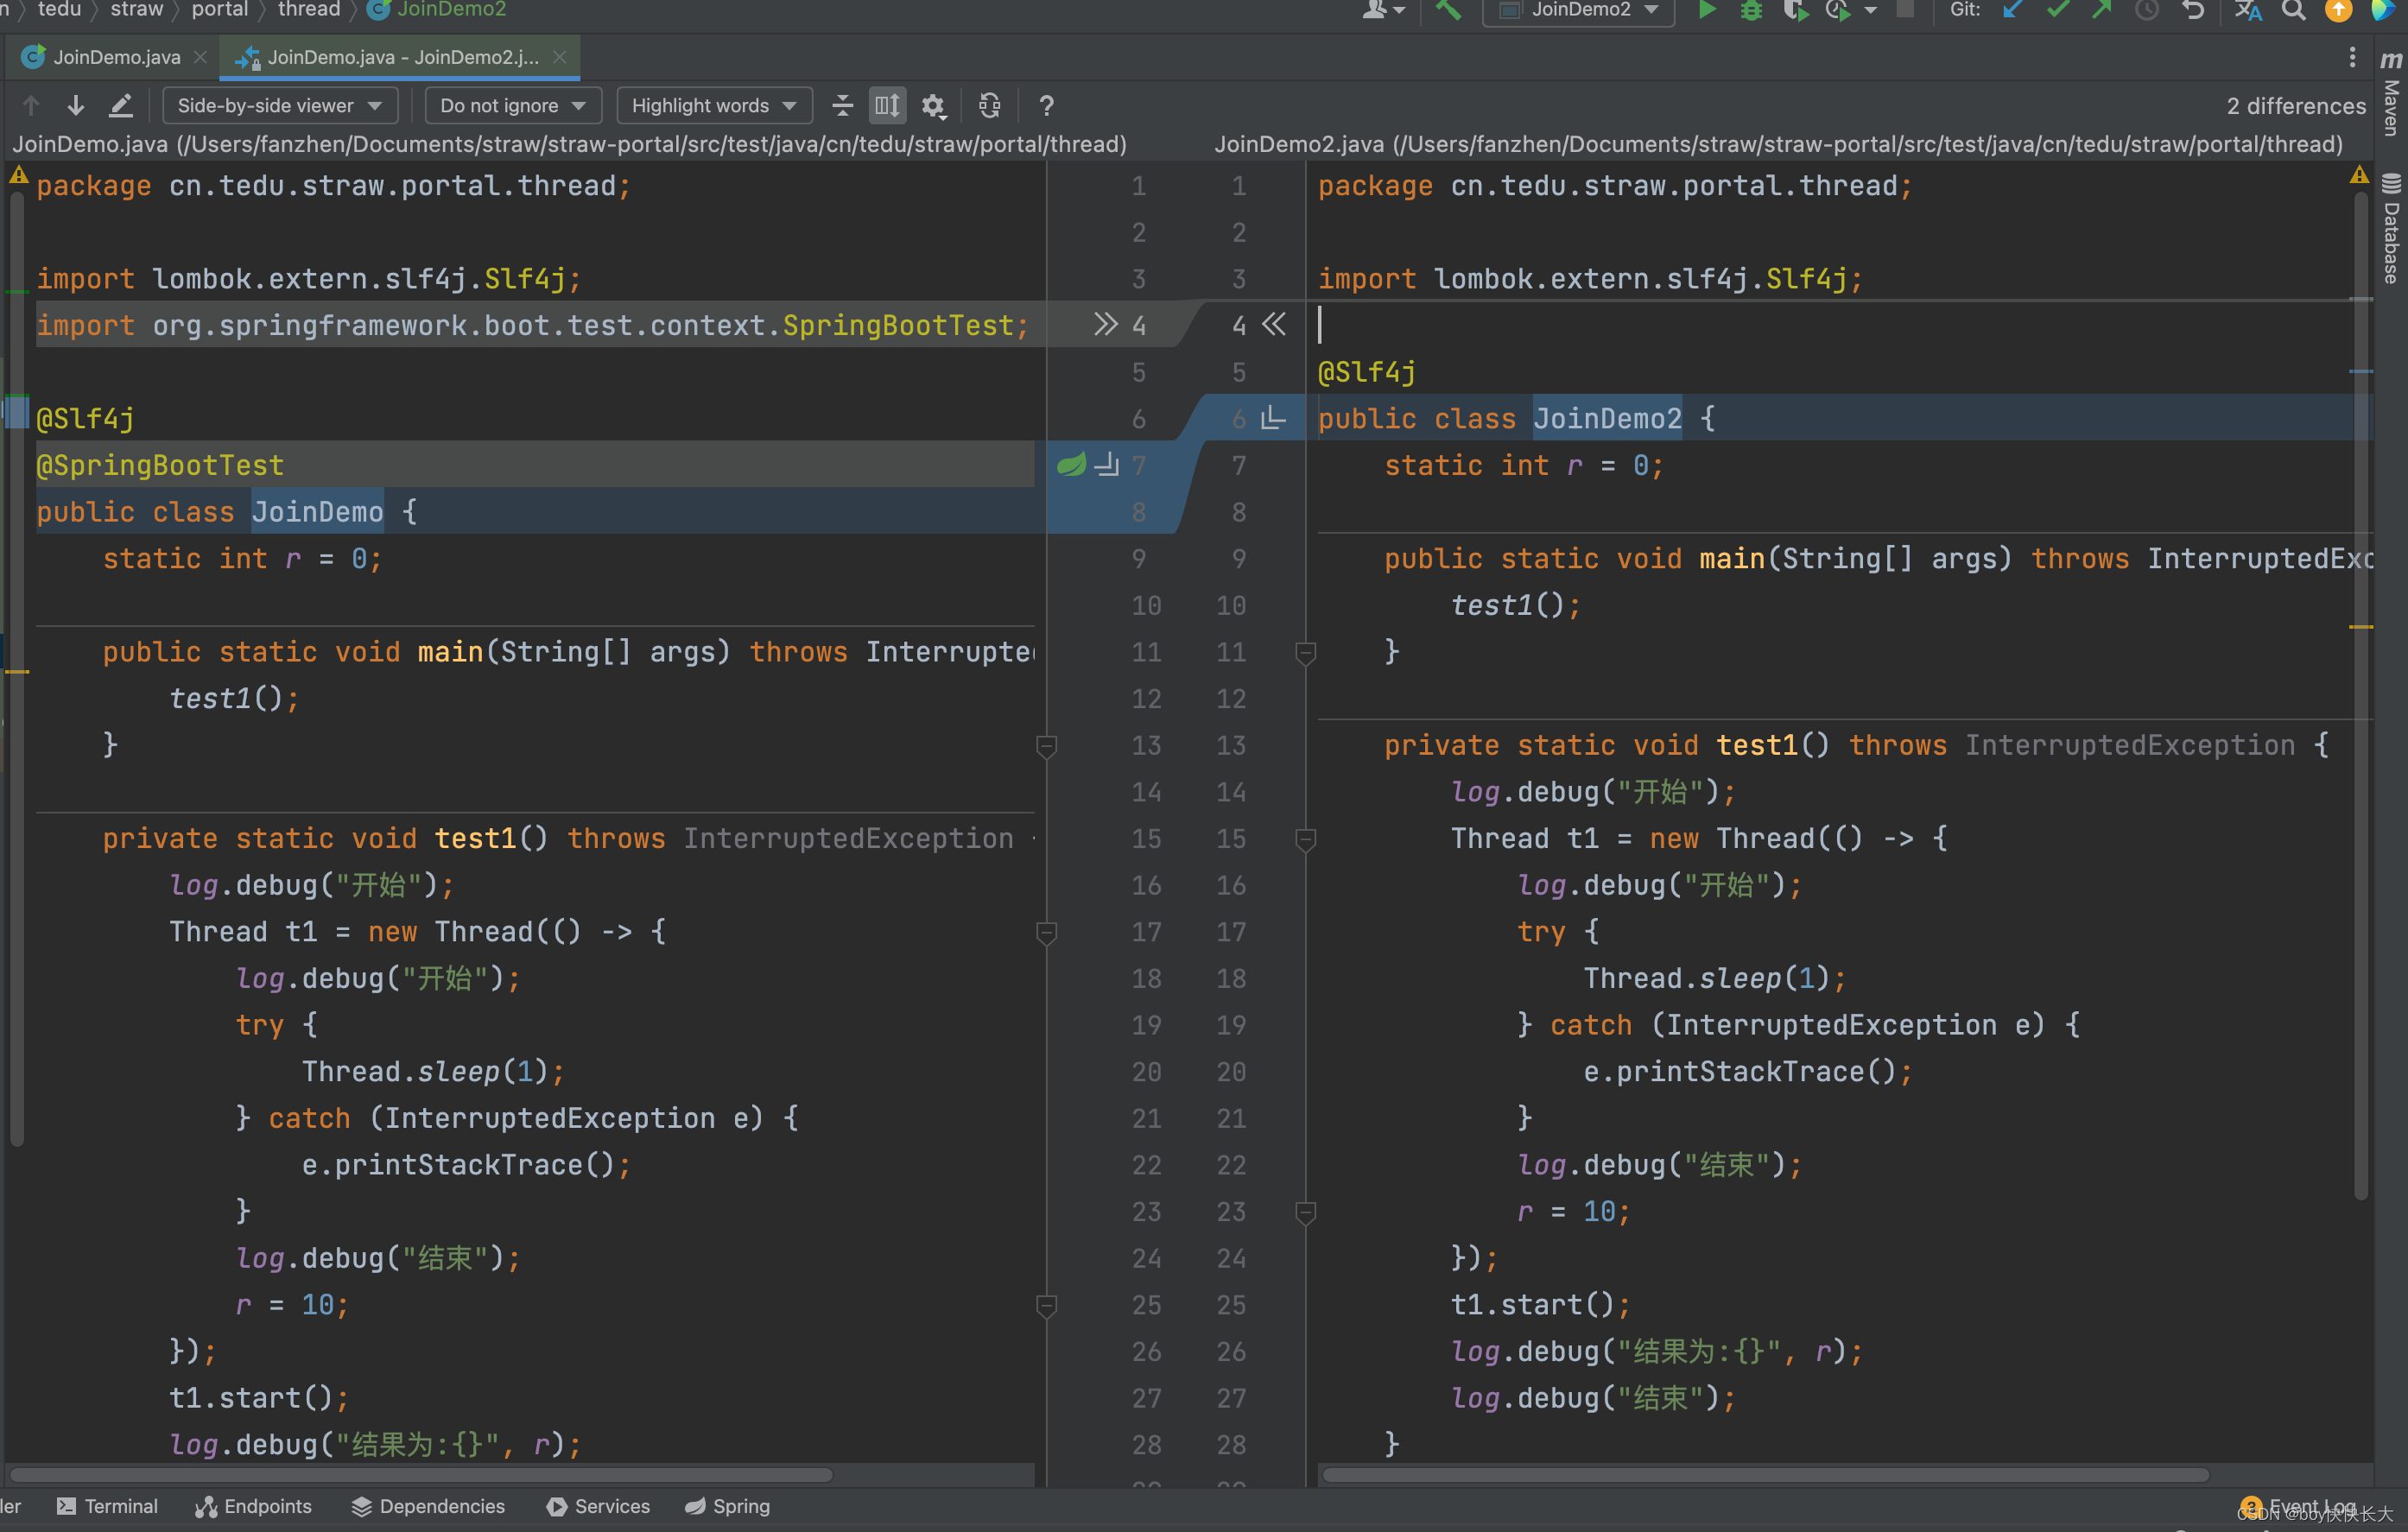Click right pane warning triangle indicator

point(2359,177)
